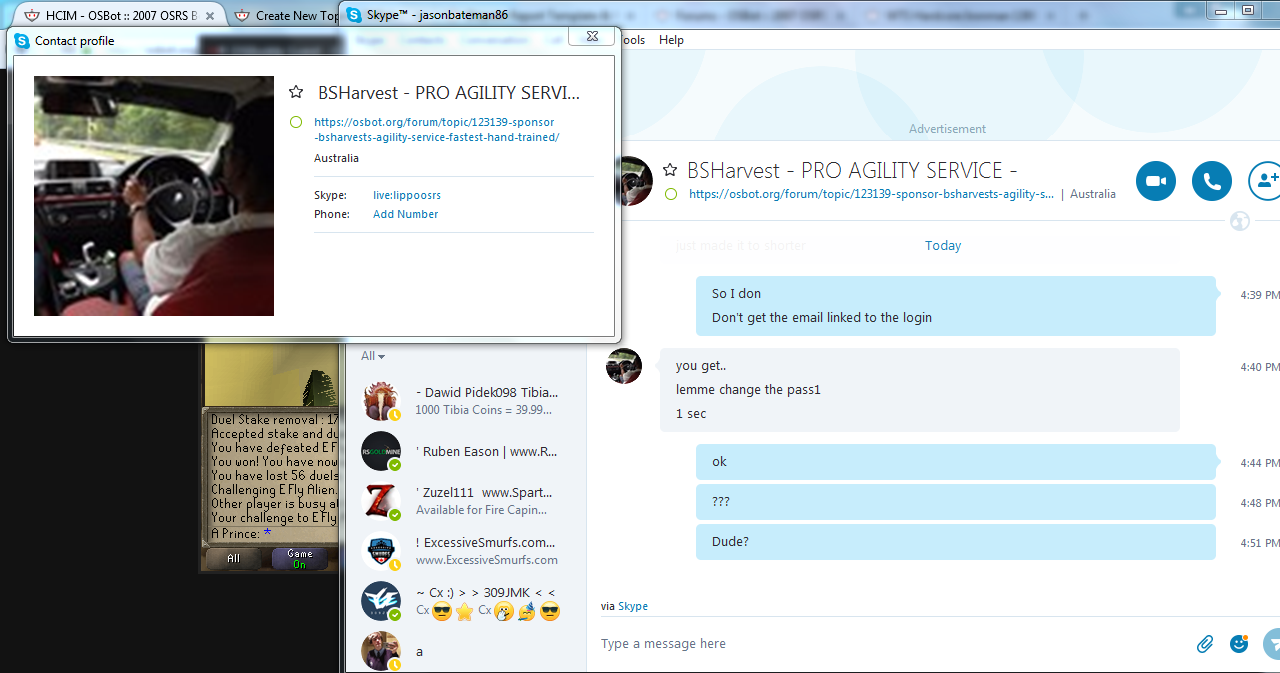Click the '1 sec' message
The image size is (1280, 673).
pos(691,414)
